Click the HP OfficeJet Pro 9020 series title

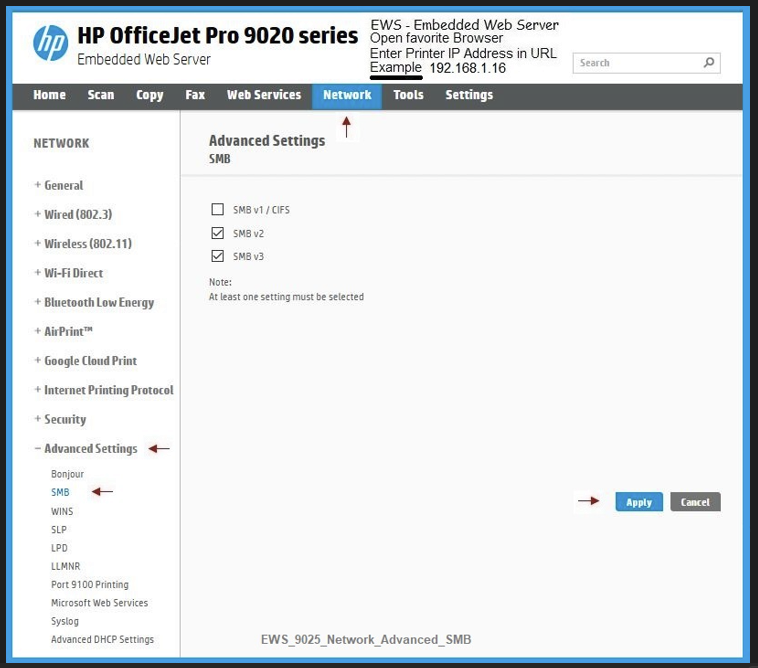point(218,36)
